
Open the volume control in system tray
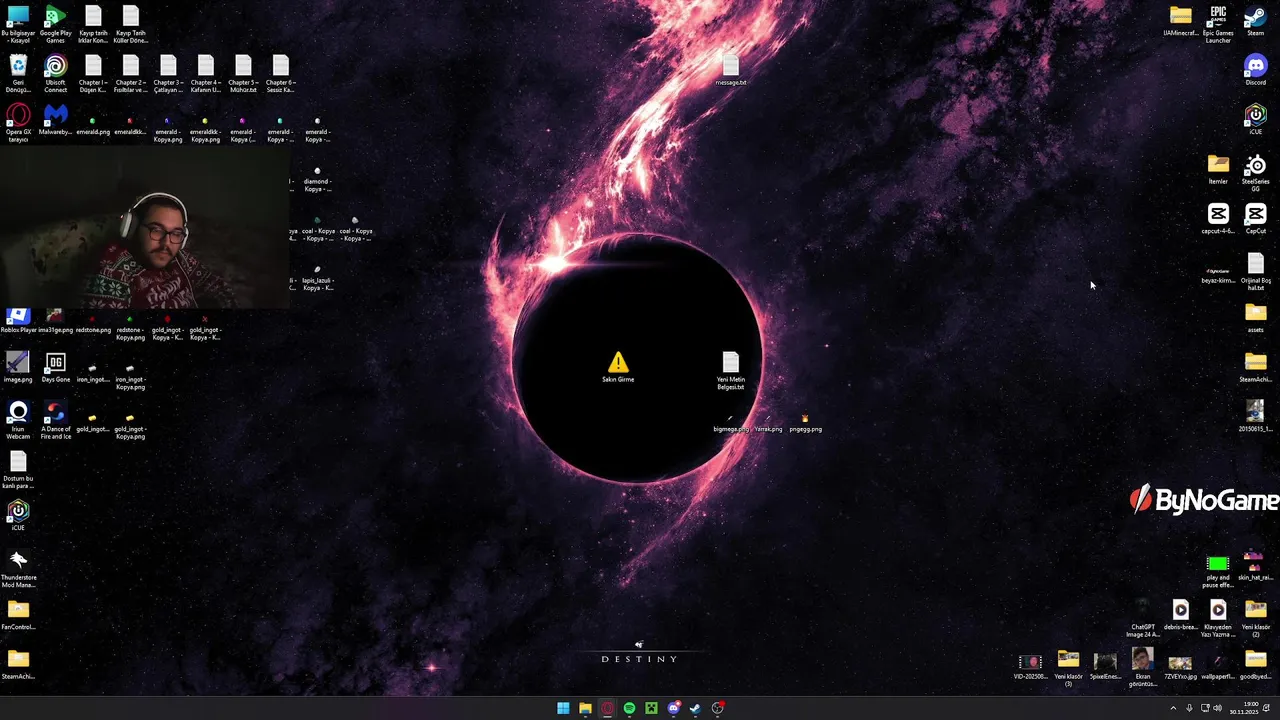pyautogui.click(x=1217, y=708)
